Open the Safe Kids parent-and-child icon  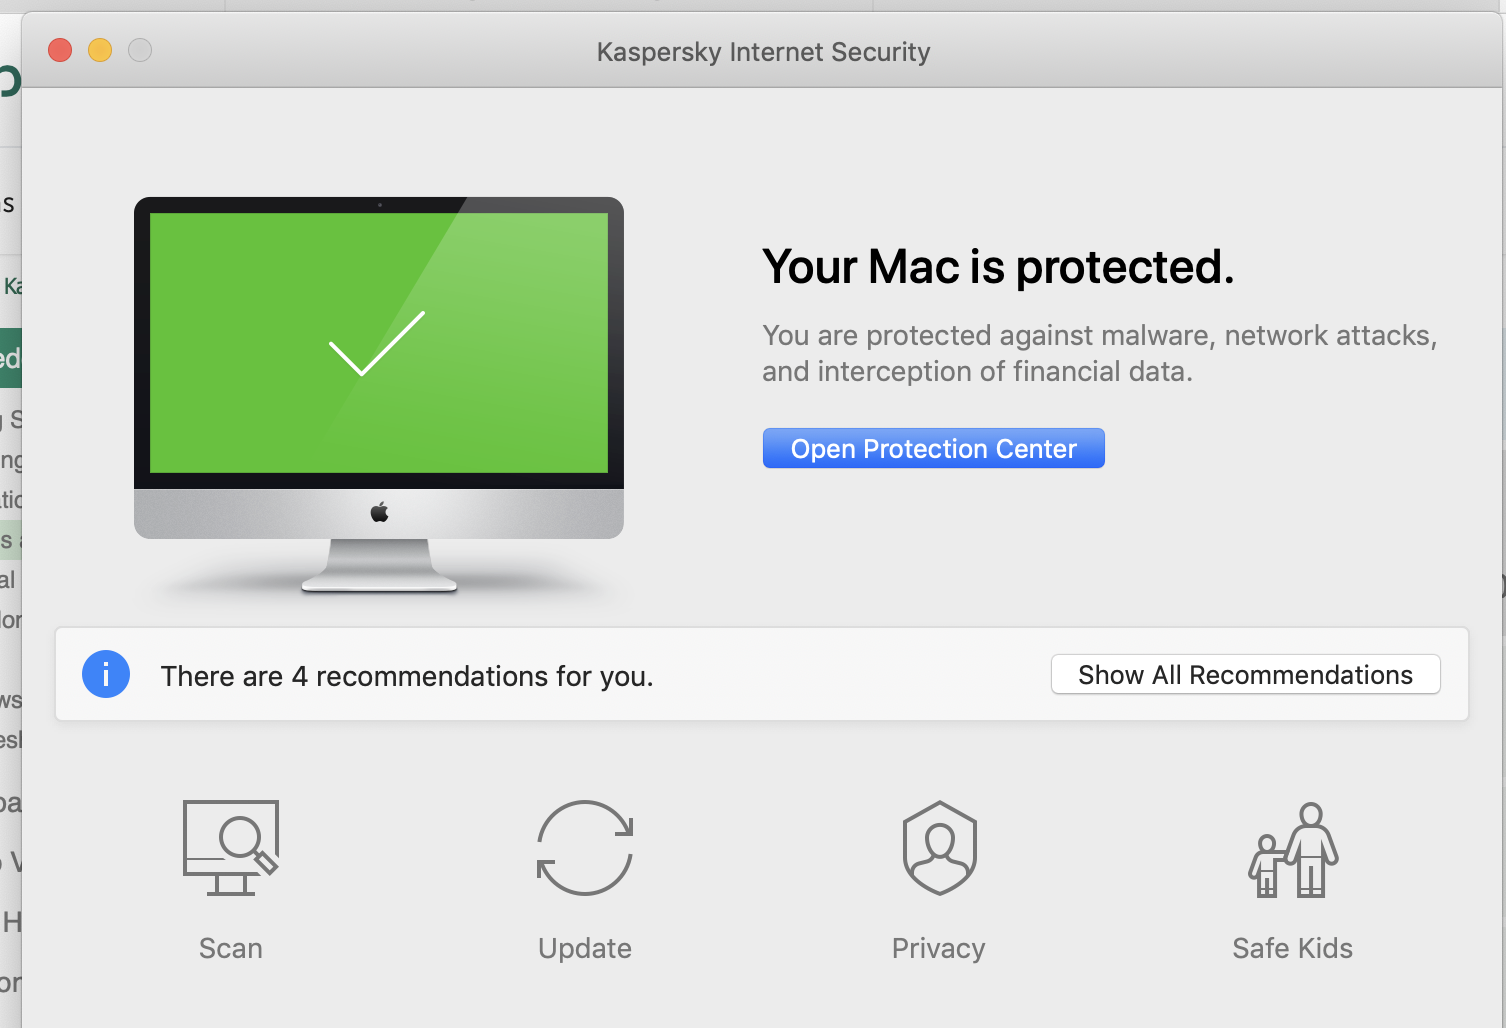1293,850
